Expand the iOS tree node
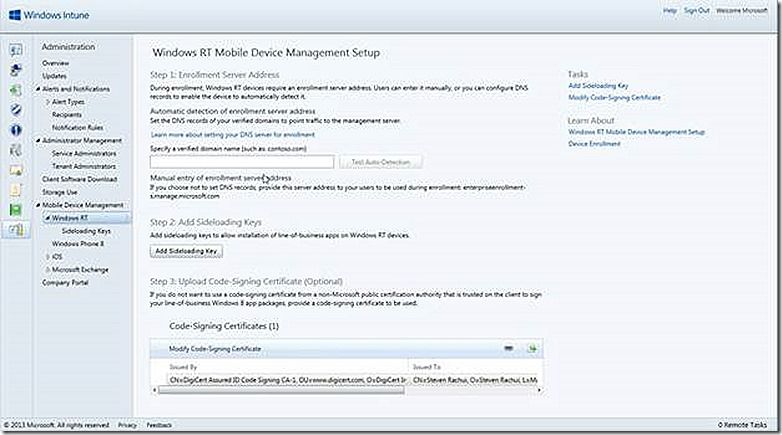This screenshot has height=435, width=782. coord(48,256)
